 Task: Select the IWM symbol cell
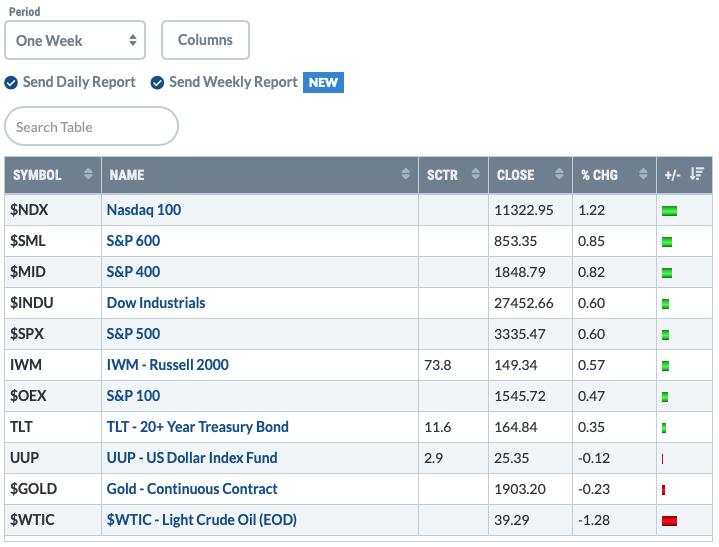coord(53,365)
